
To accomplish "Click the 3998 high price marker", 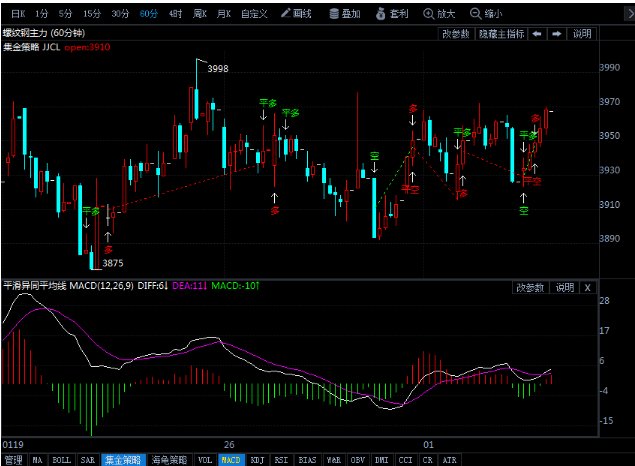I will [x=217, y=68].
